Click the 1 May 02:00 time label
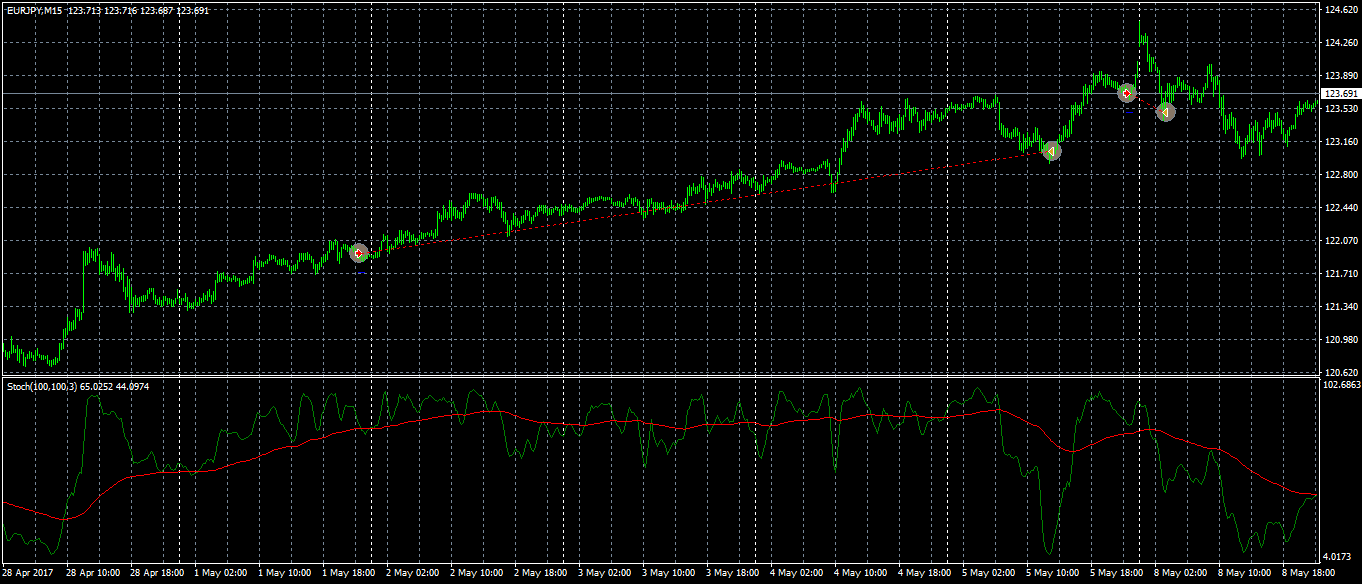1362x584 pixels. 221,574
